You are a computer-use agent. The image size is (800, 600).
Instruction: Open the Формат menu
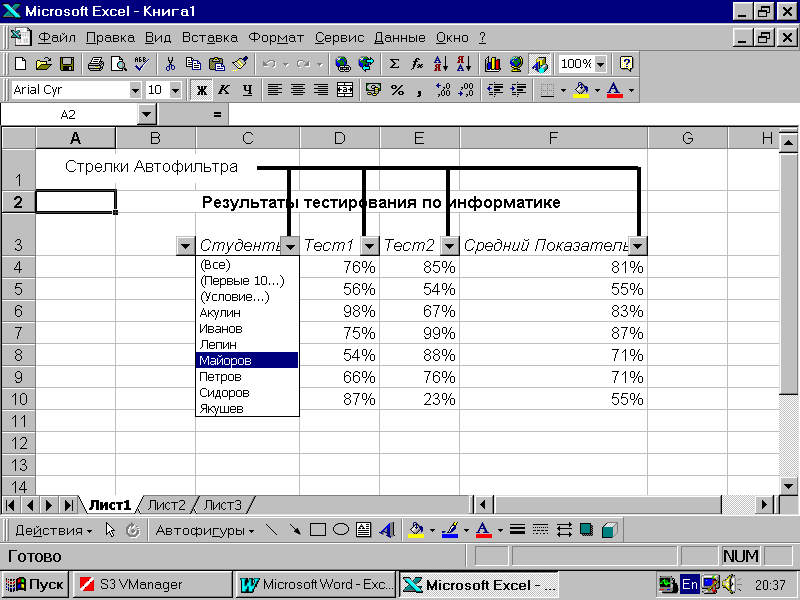pyautogui.click(x=275, y=38)
